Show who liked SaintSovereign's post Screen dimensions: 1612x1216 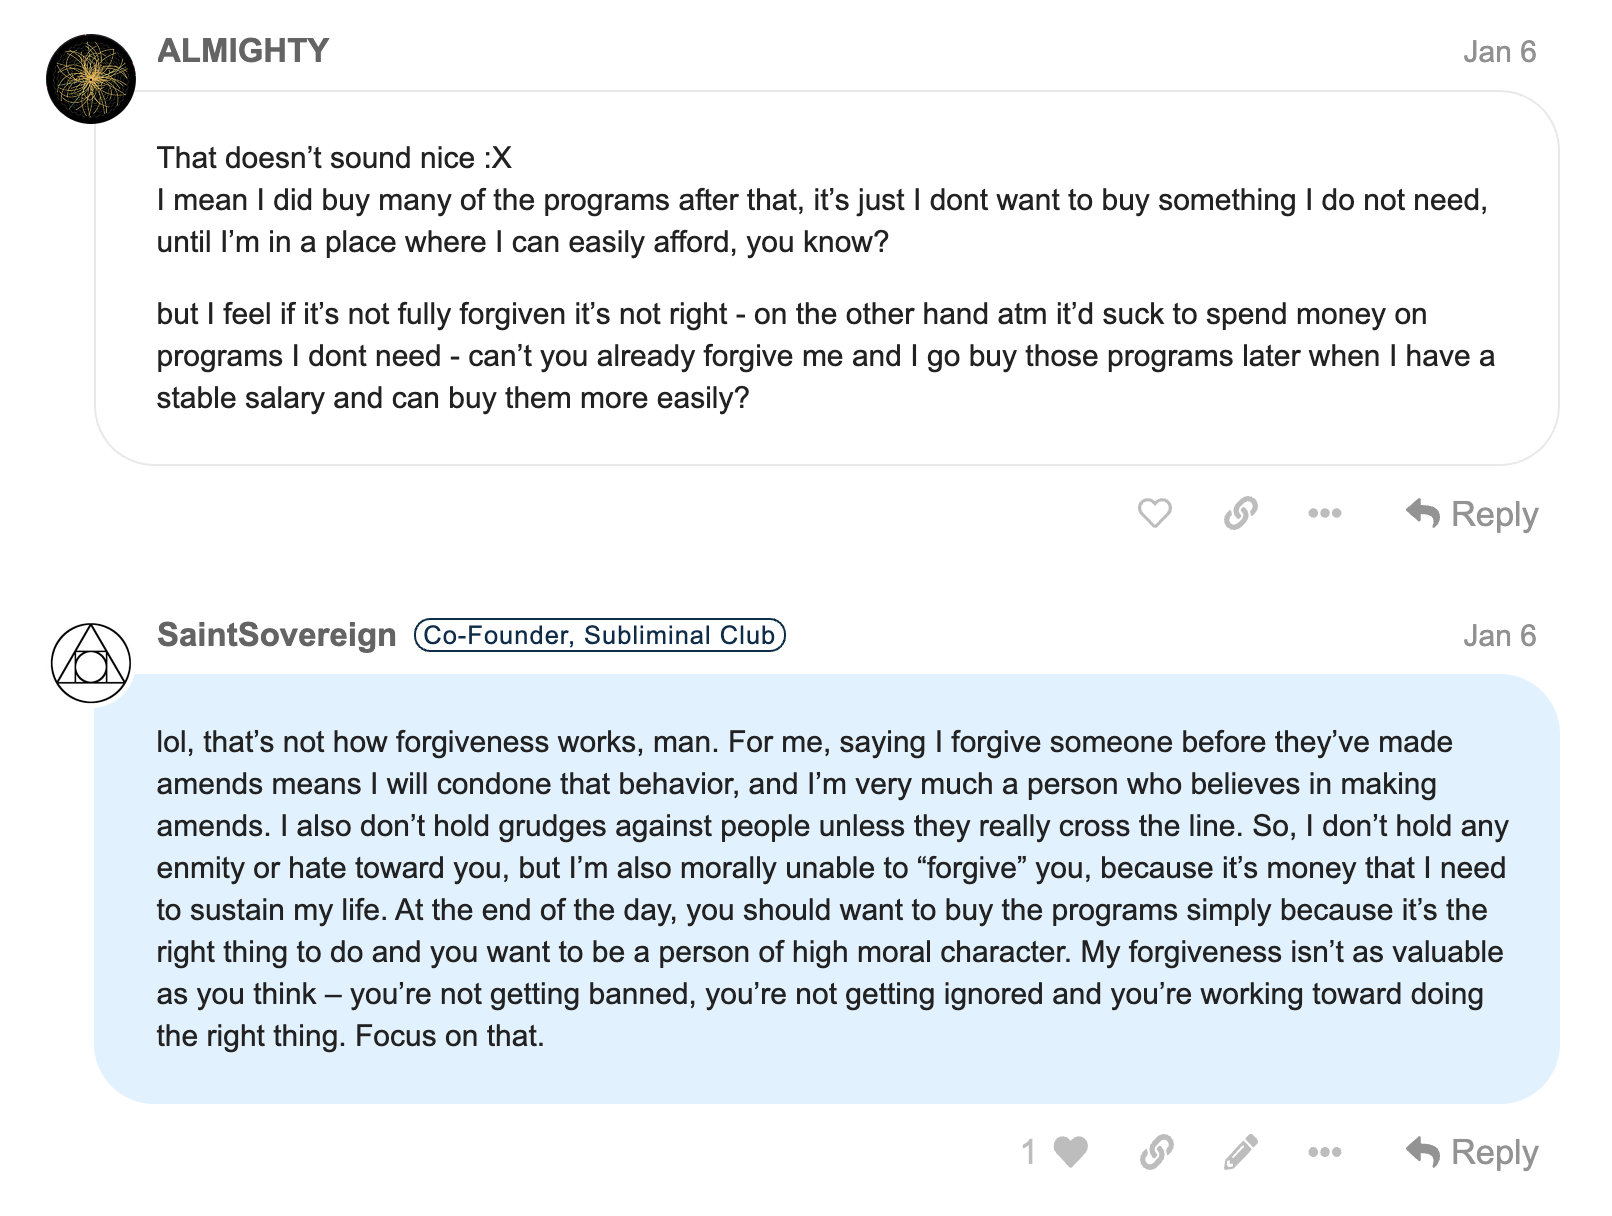(1028, 1152)
